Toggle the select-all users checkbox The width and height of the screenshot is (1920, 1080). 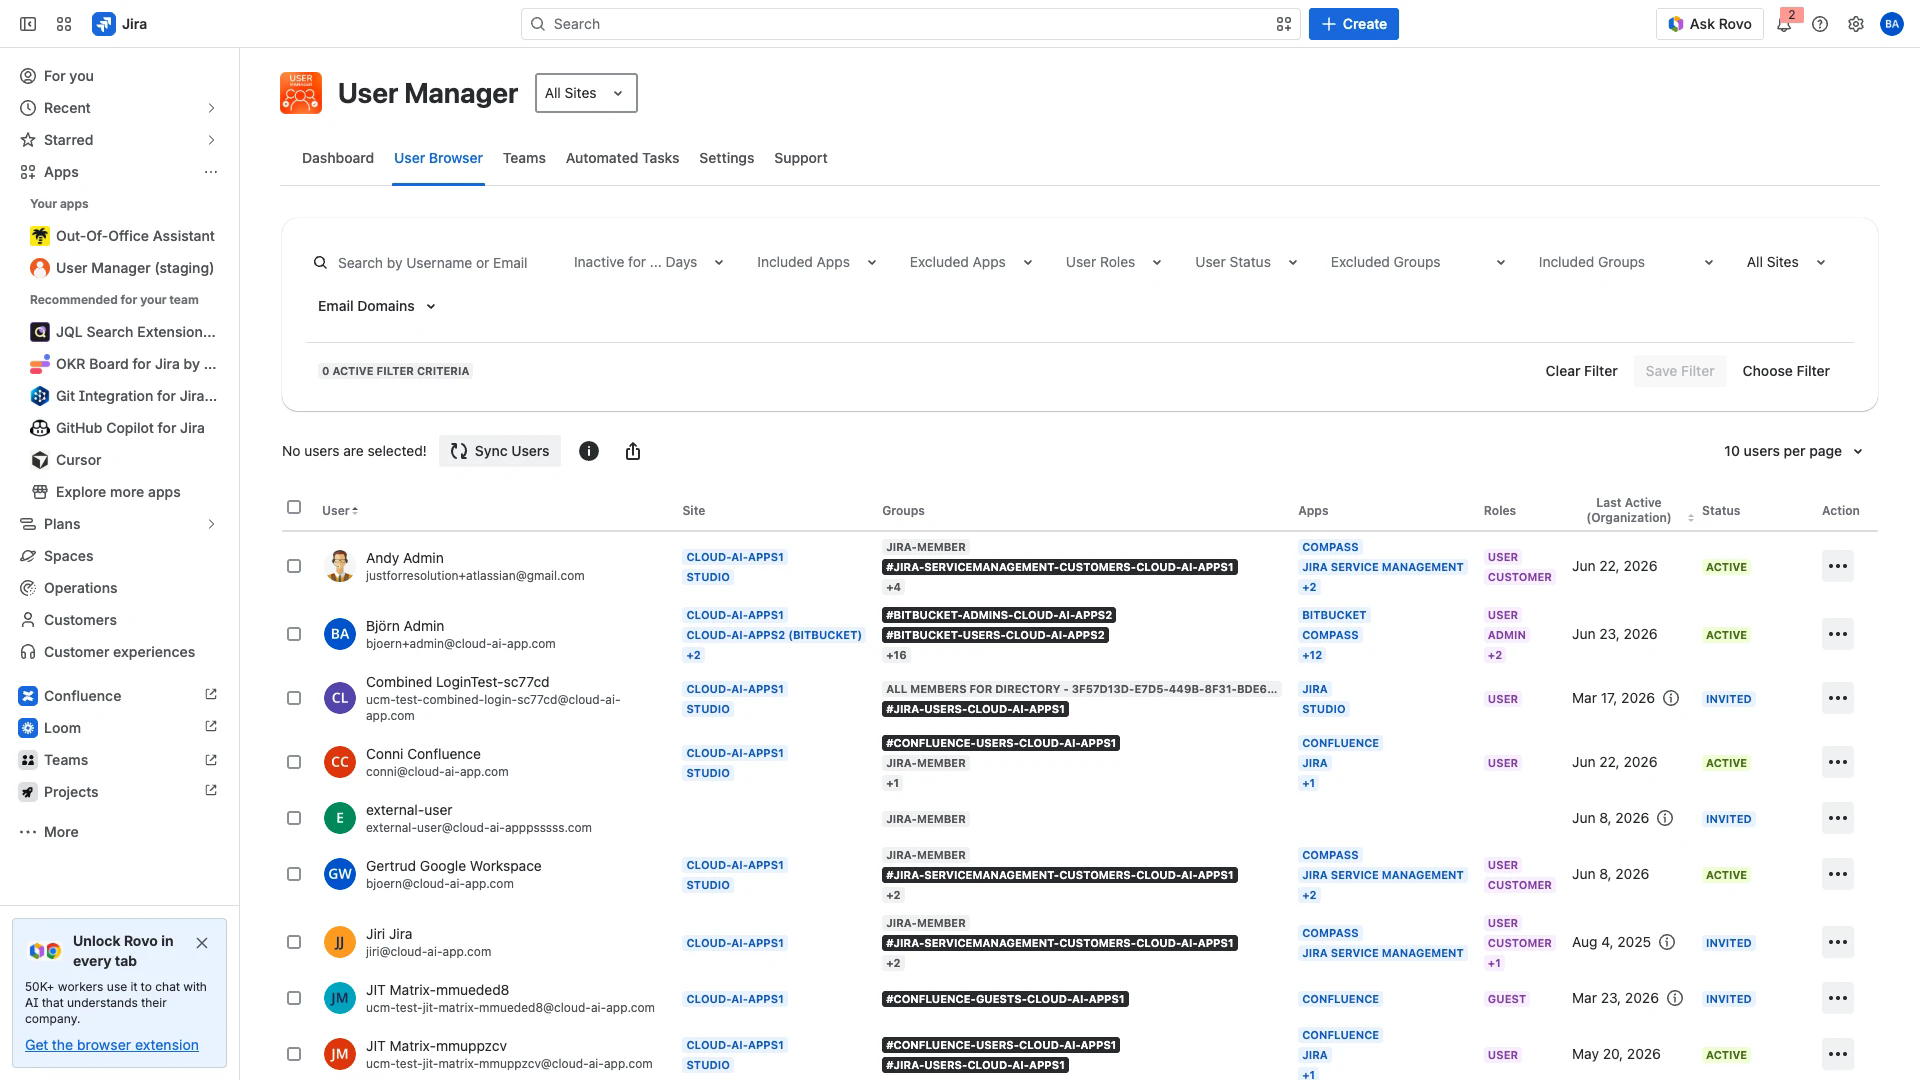[x=294, y=507]
